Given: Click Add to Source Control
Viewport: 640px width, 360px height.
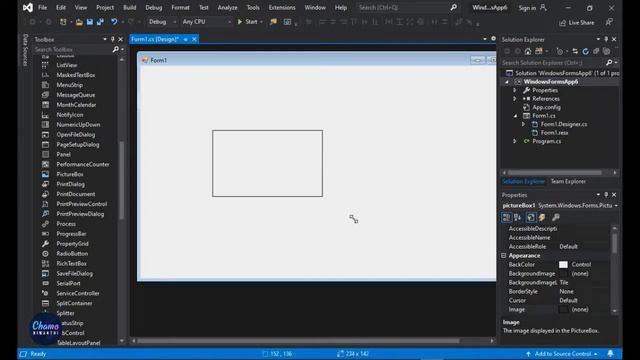Looking at the screenshot, I should click(562, 354).
